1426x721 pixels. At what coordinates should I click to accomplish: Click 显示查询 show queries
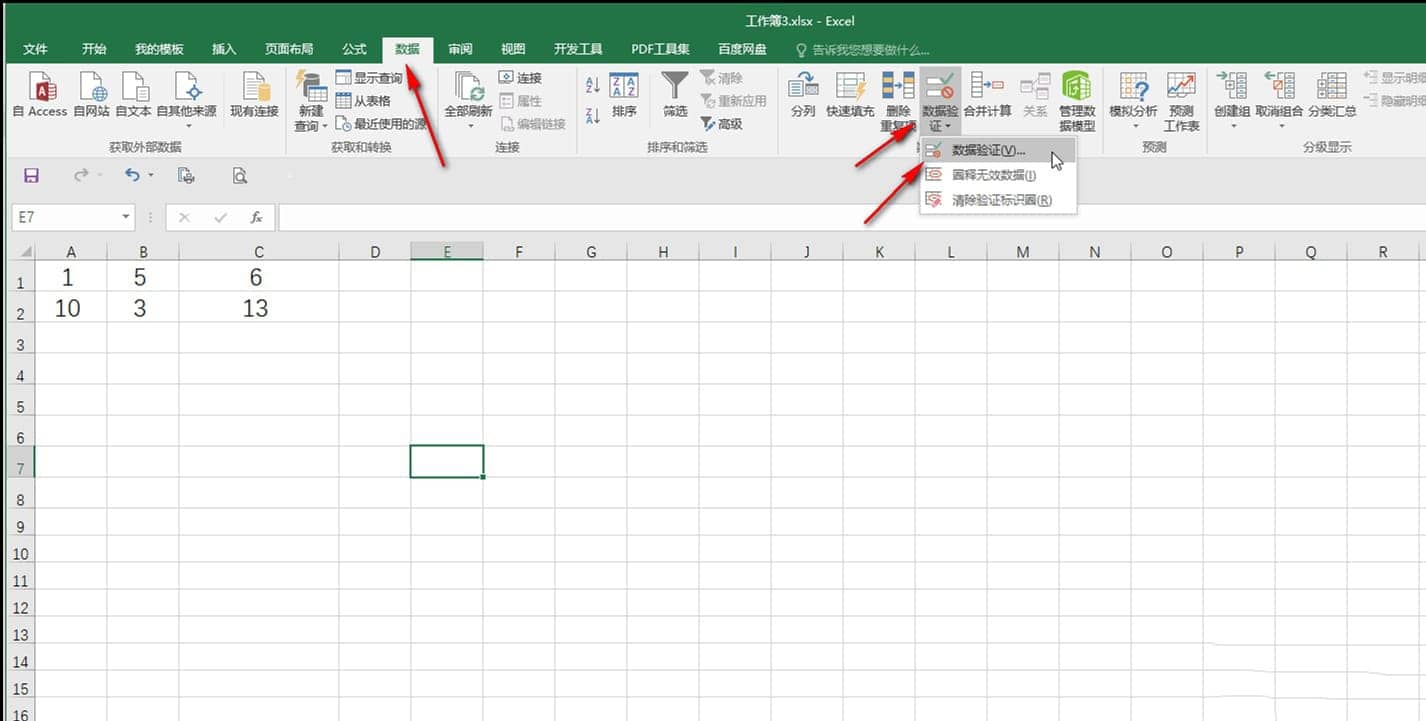pyautogui.click(x=369, y=78)
